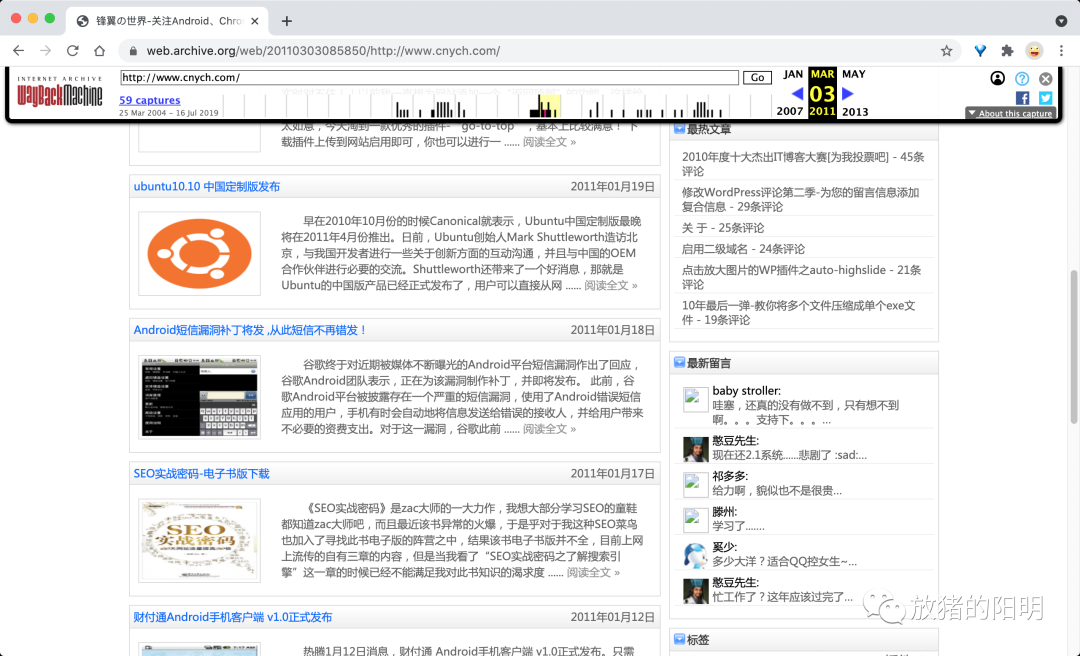Open Wayback user account icon
Screen dimensions: 1080x656
coord(997,78)
